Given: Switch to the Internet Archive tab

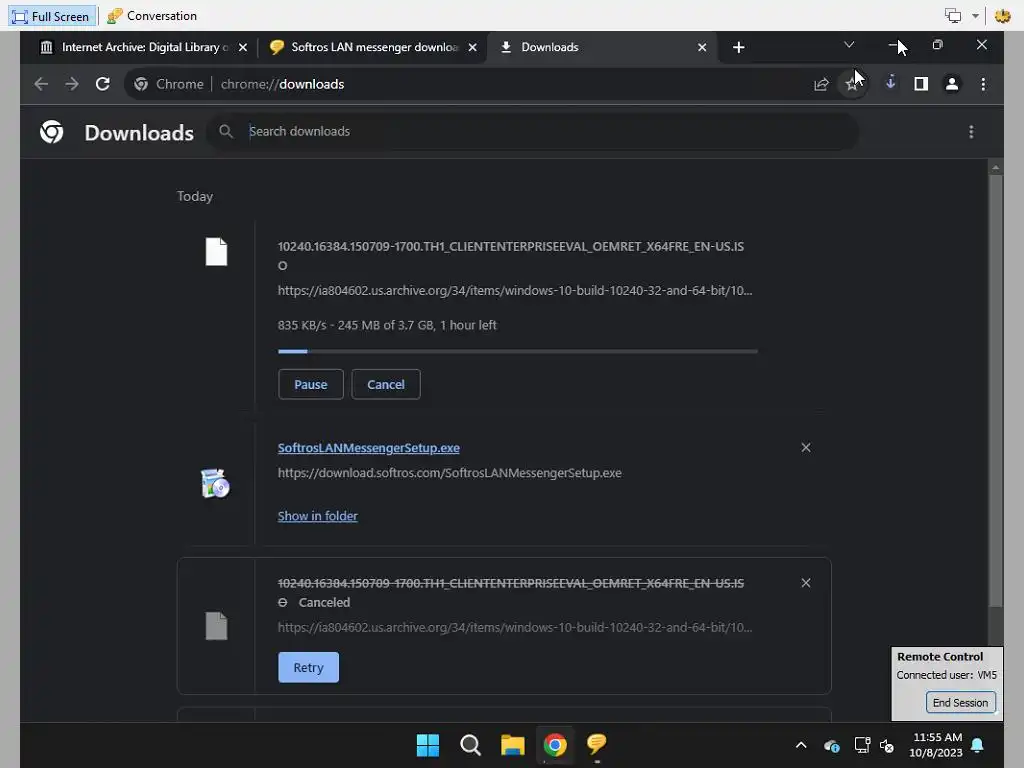Looking at the screenshot, I should pyautogui.click(x=135, y=47).
